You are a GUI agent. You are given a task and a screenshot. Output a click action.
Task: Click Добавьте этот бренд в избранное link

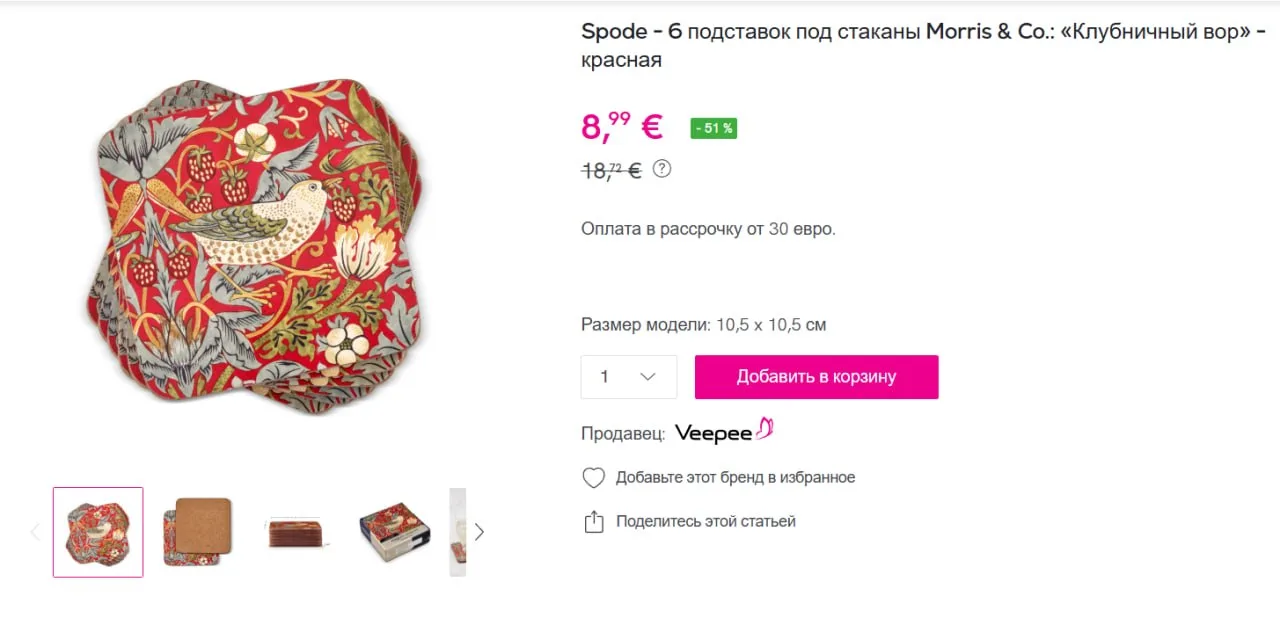[x=736, y=478]
